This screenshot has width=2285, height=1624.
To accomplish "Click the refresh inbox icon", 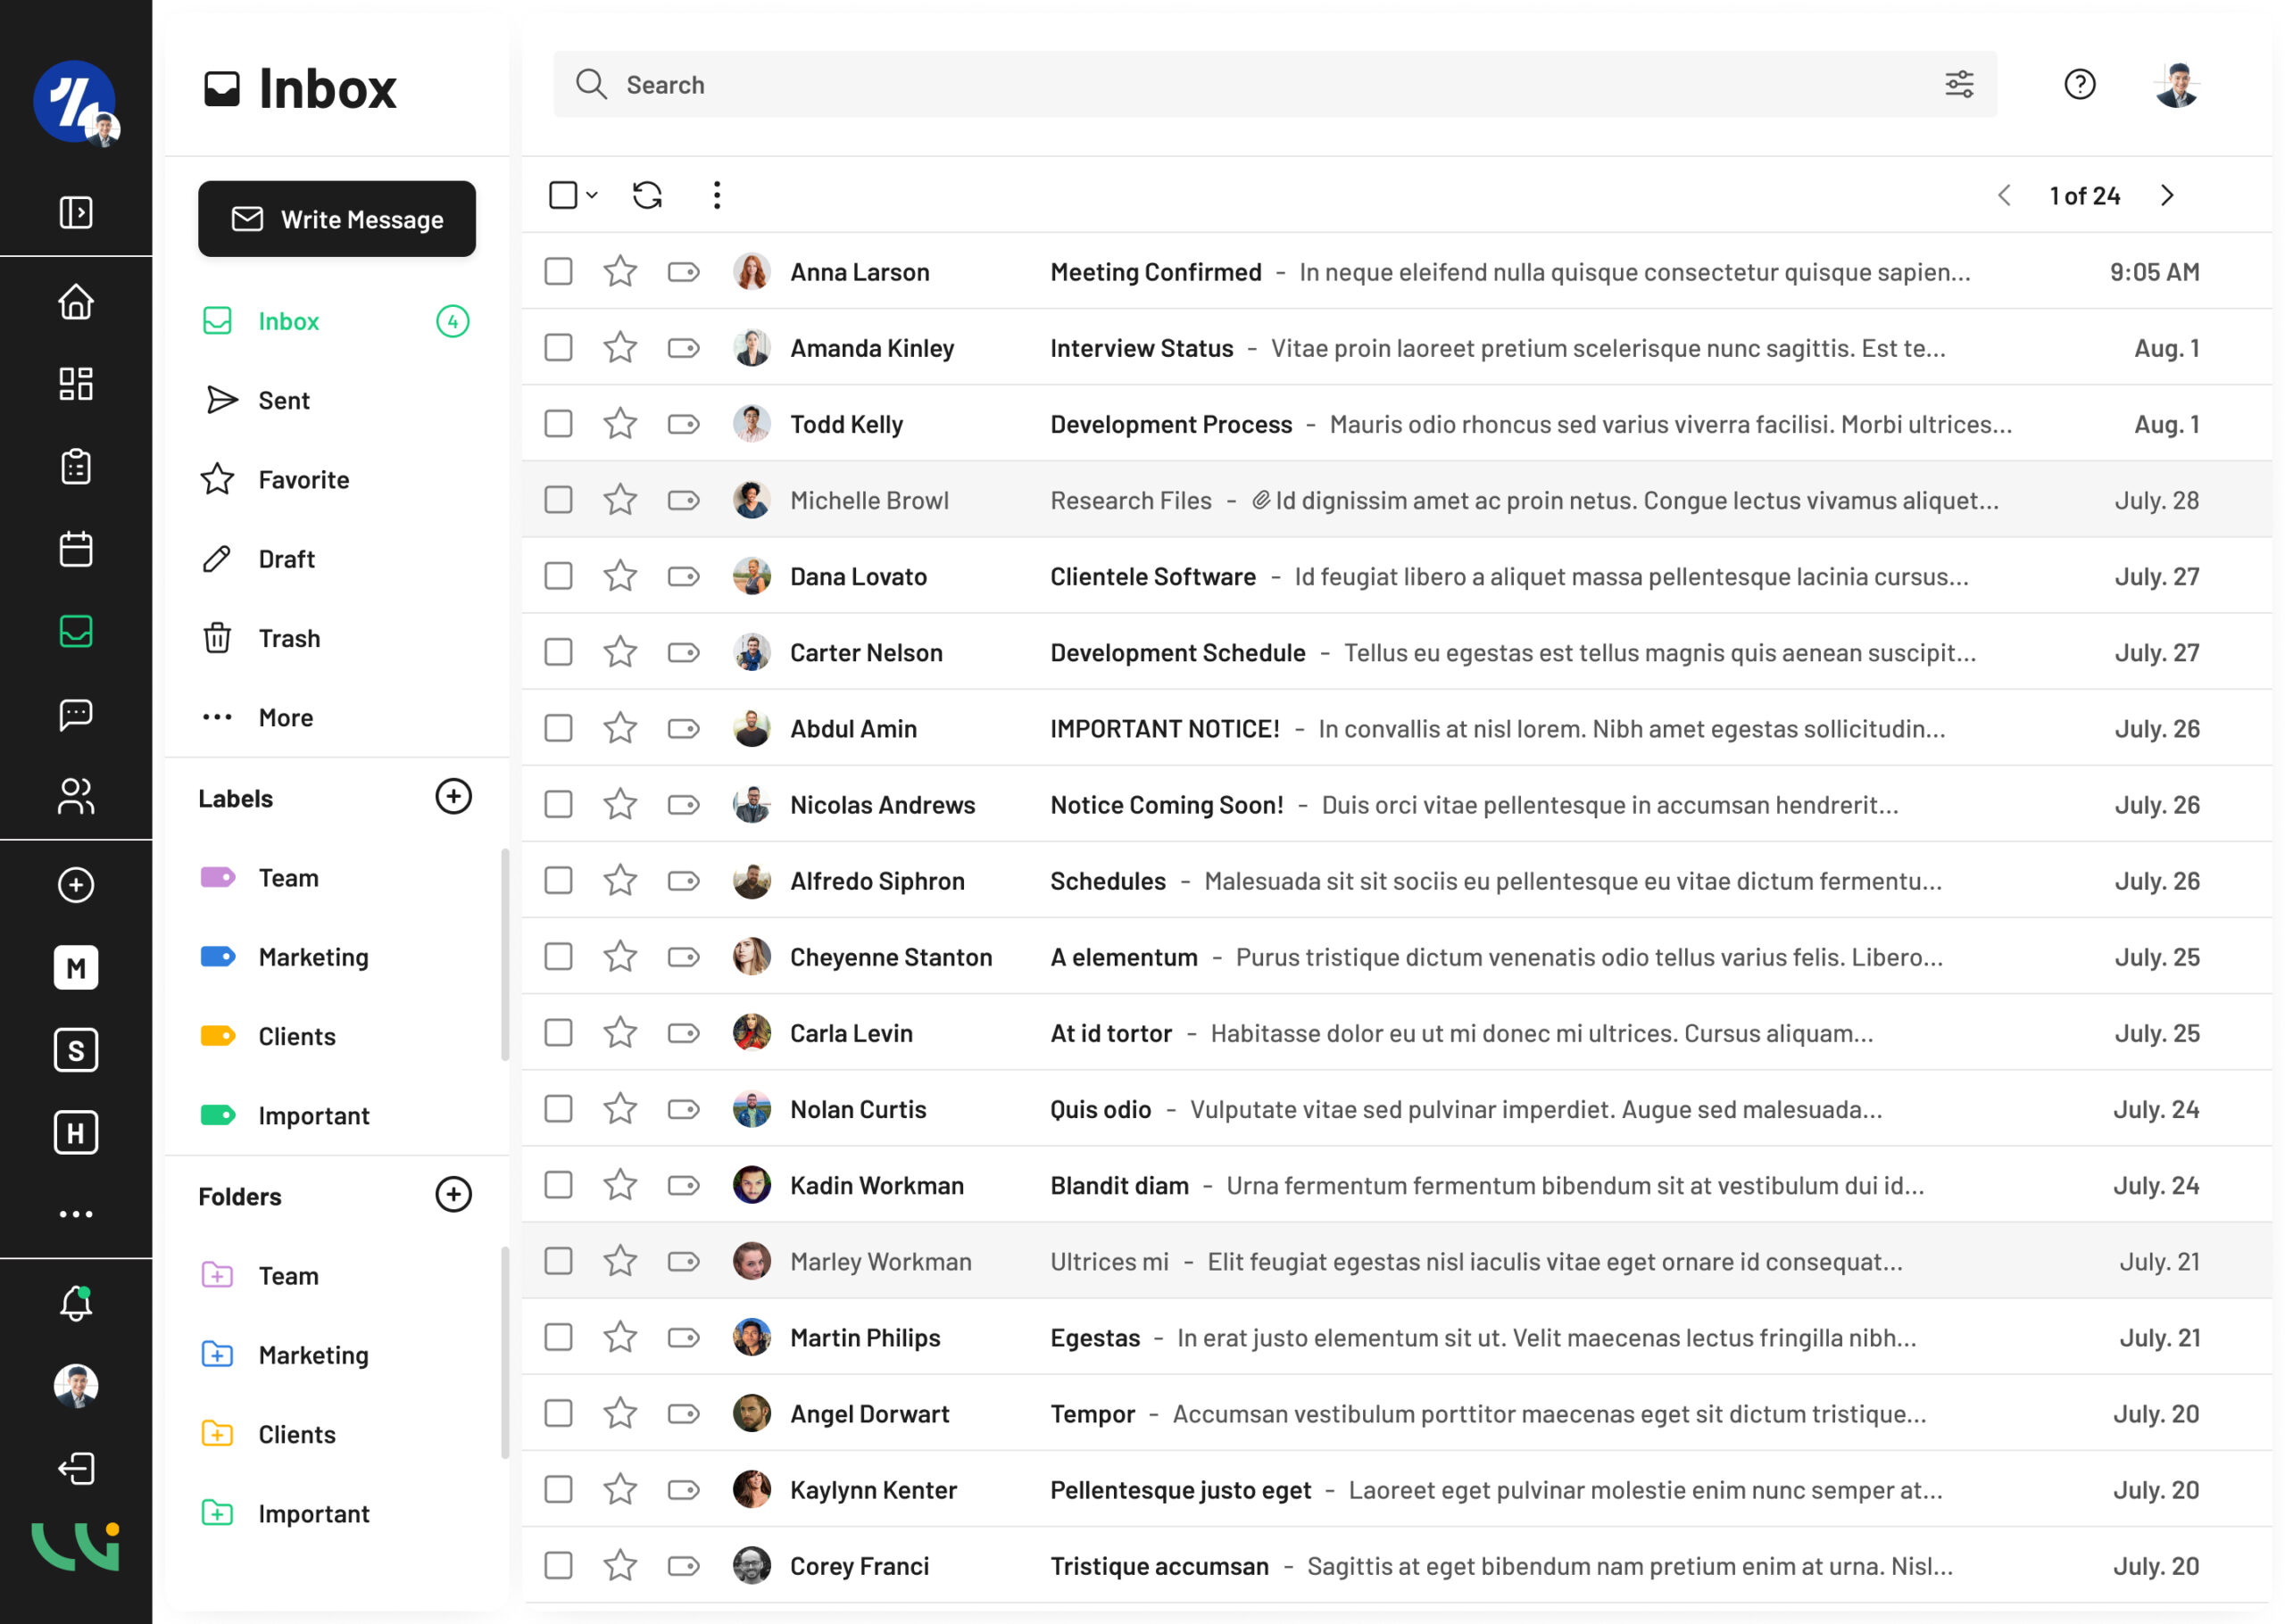I will click(647, 195).
